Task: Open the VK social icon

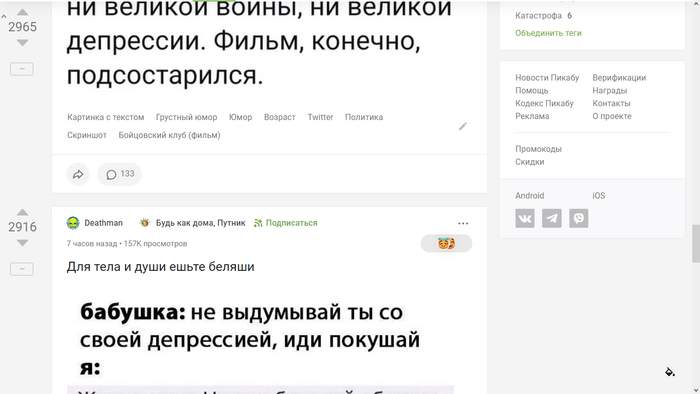Action: [525, 219]
